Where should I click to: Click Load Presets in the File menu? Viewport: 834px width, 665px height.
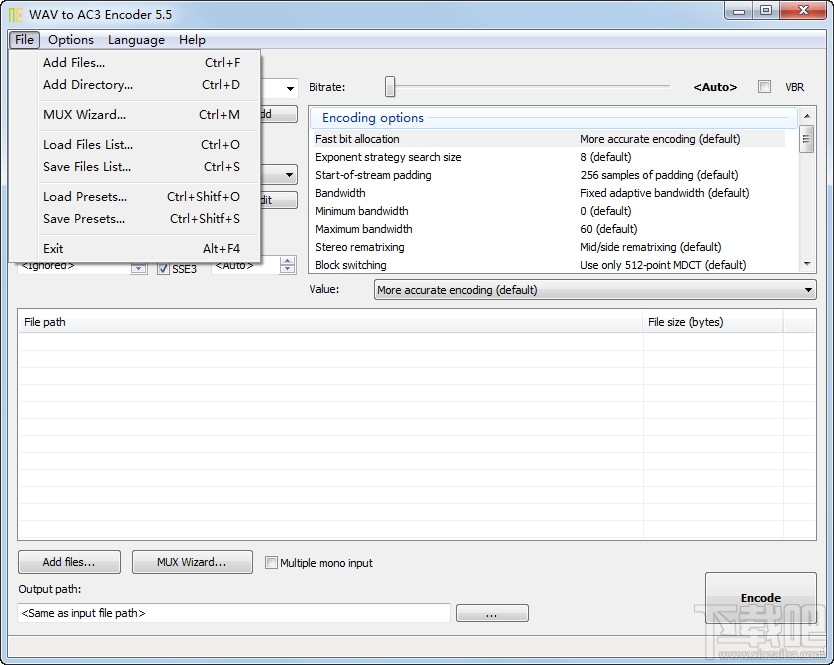[85, 197]
